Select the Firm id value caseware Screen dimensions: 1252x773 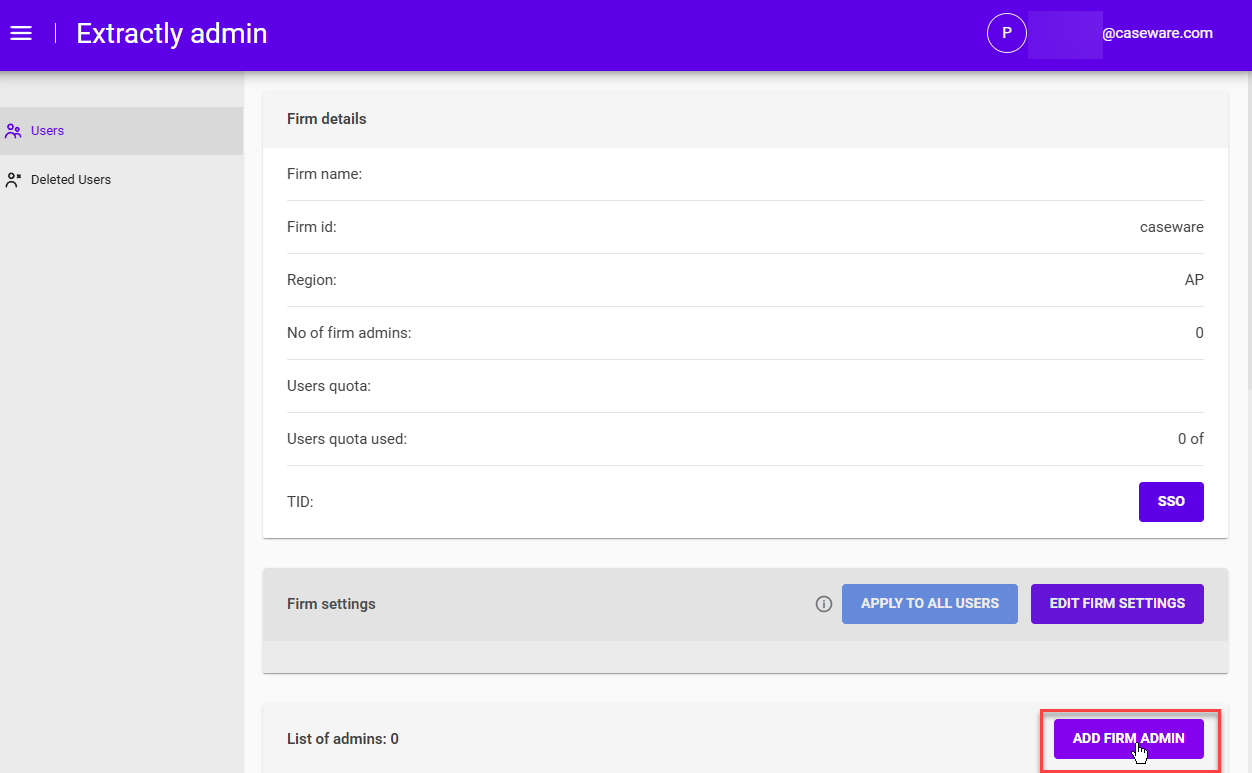pyautogui.click(x=1171, y=227)
